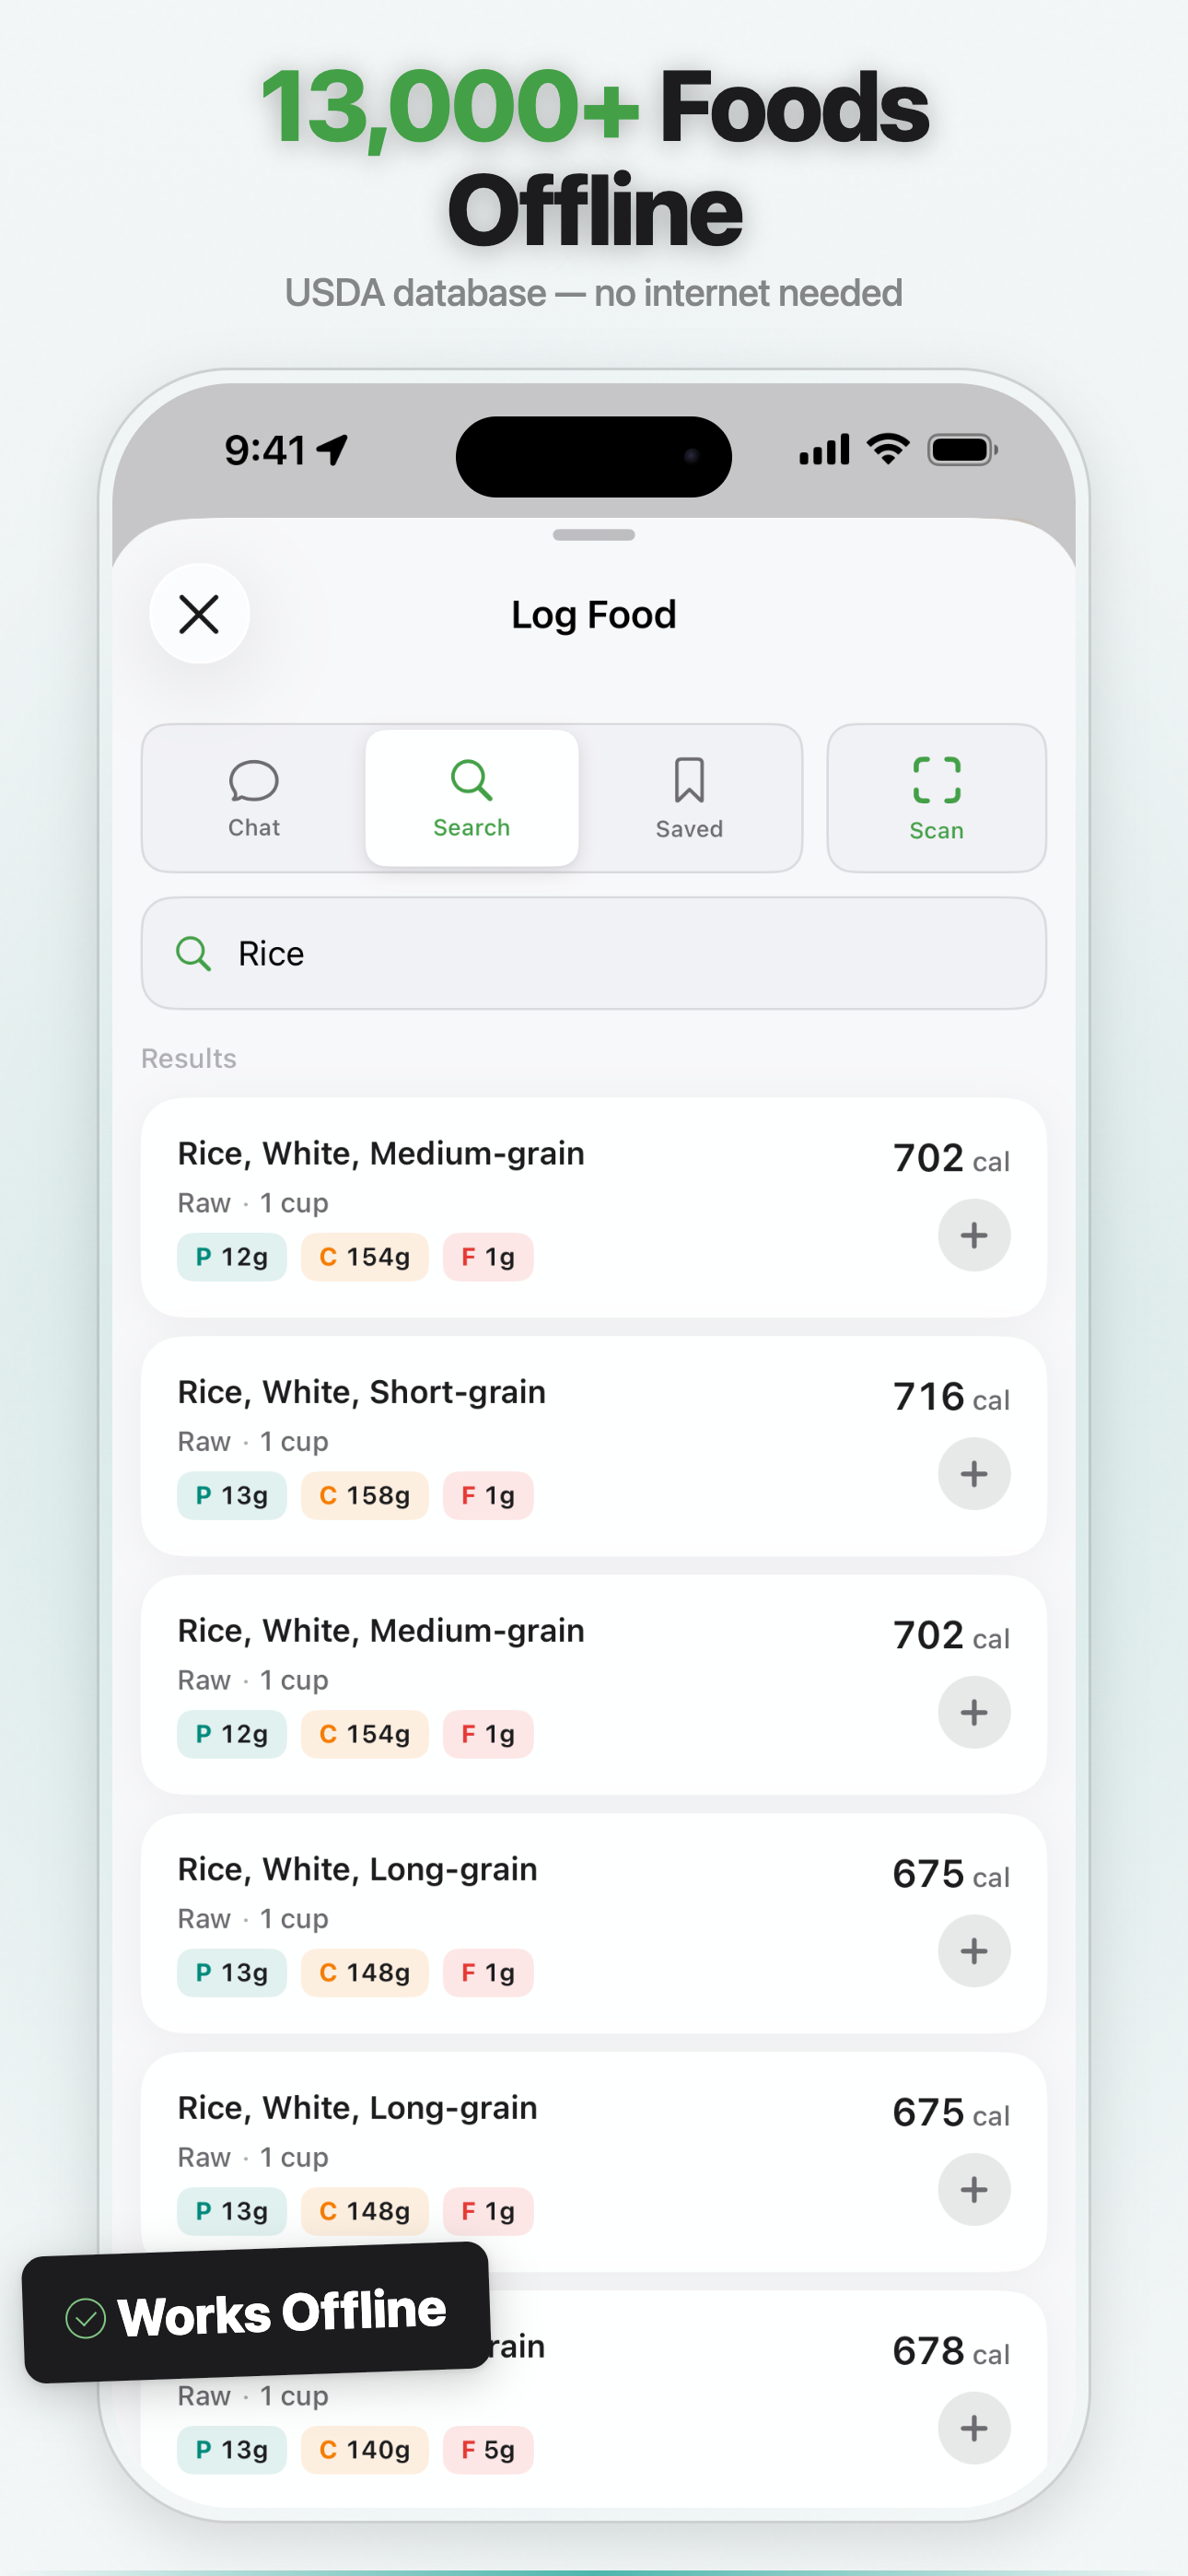The image size is (1188, 2576).
Task: Add Rice, White, Long-grain (675 cal) to log
Action: pos(973,1951)
